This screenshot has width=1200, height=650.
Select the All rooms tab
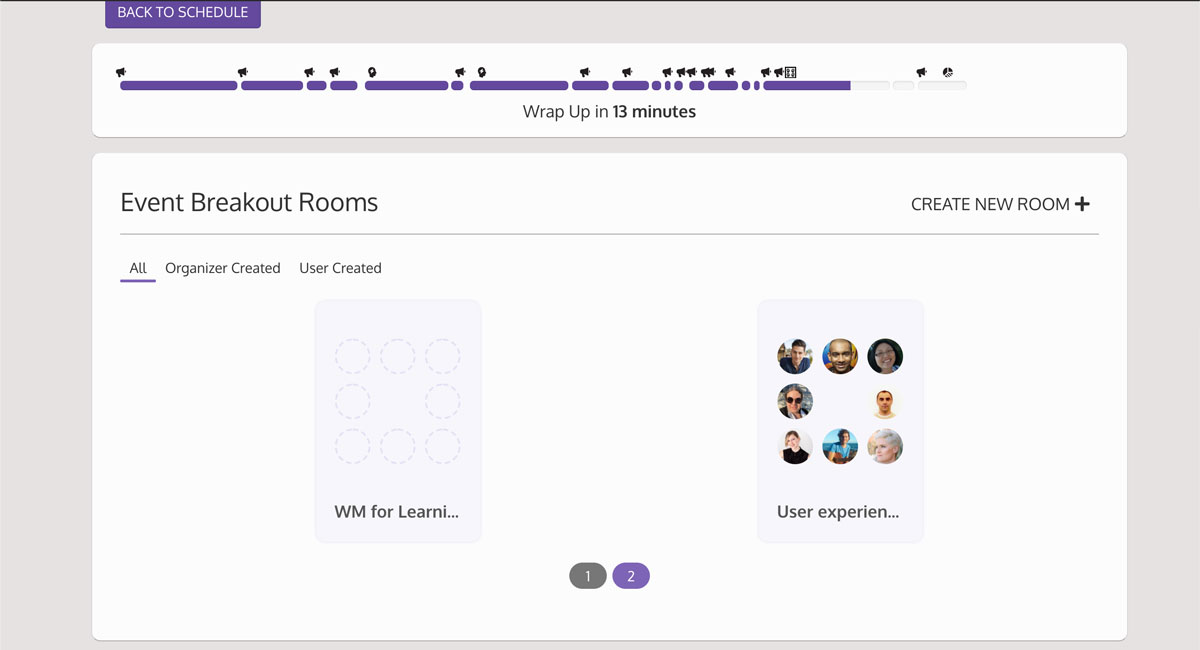click(x=138, y=268)
